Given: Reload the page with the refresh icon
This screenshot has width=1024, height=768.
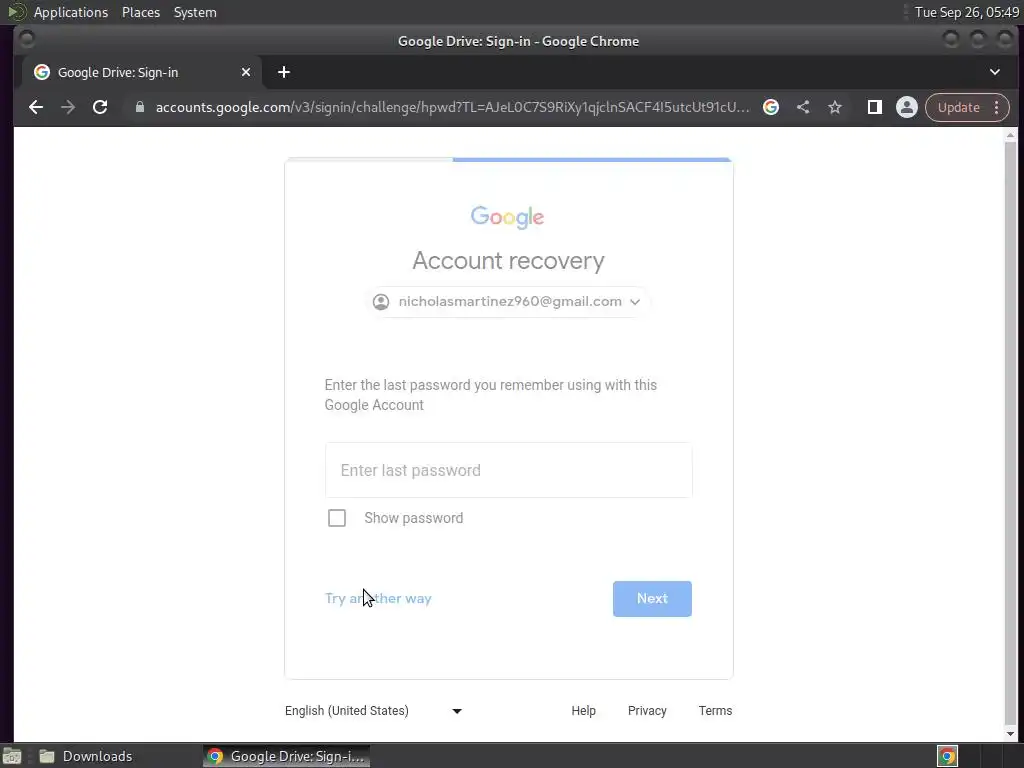Looking at the screenshot, I should tap(100, 107).
